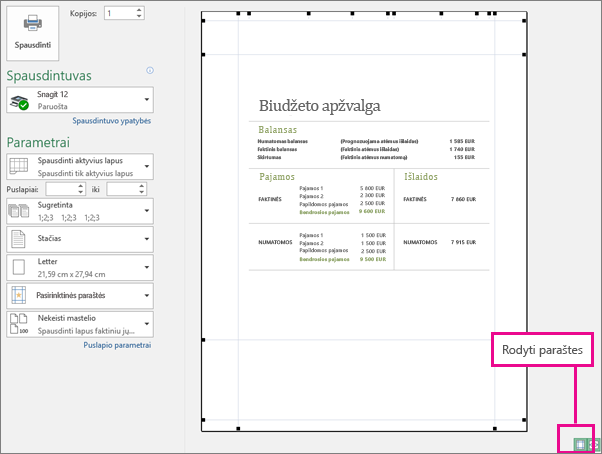Click the Puslapiai start page field
This screenshot has width=602, height=454.
tap(61, 189)
